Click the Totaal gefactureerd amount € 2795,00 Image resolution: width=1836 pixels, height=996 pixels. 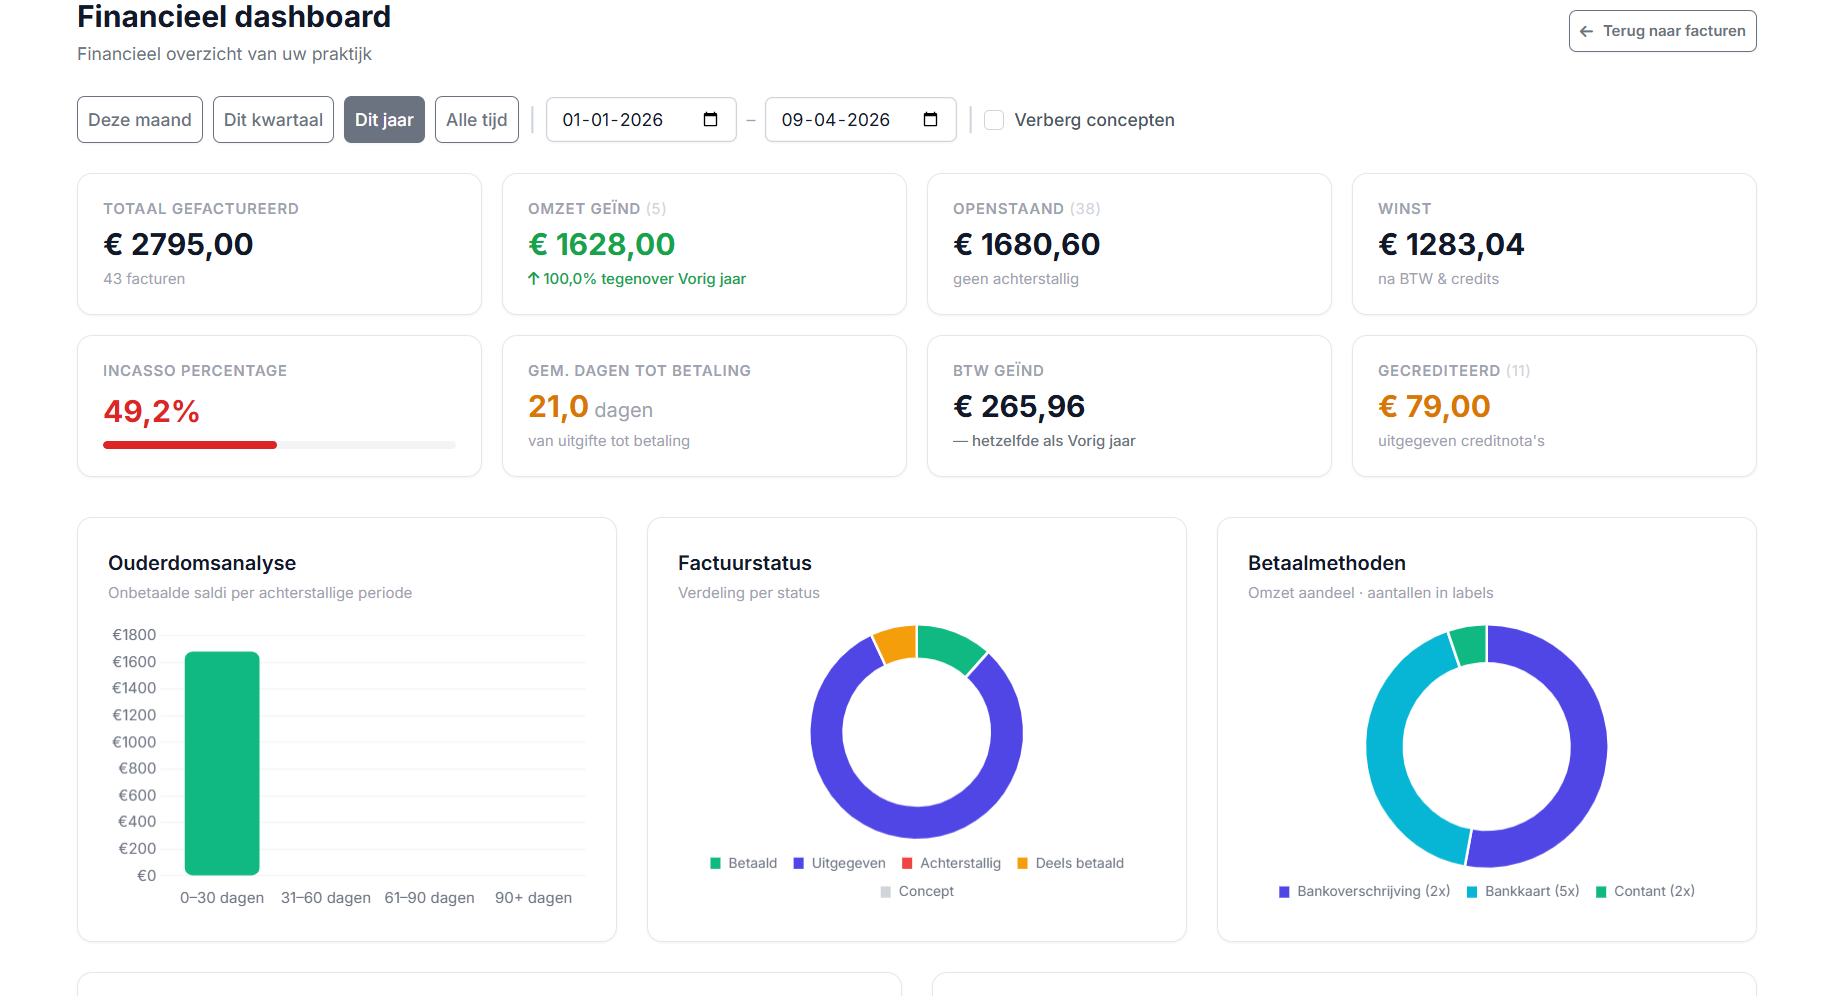pyautogui.click(x=178, y=244)
